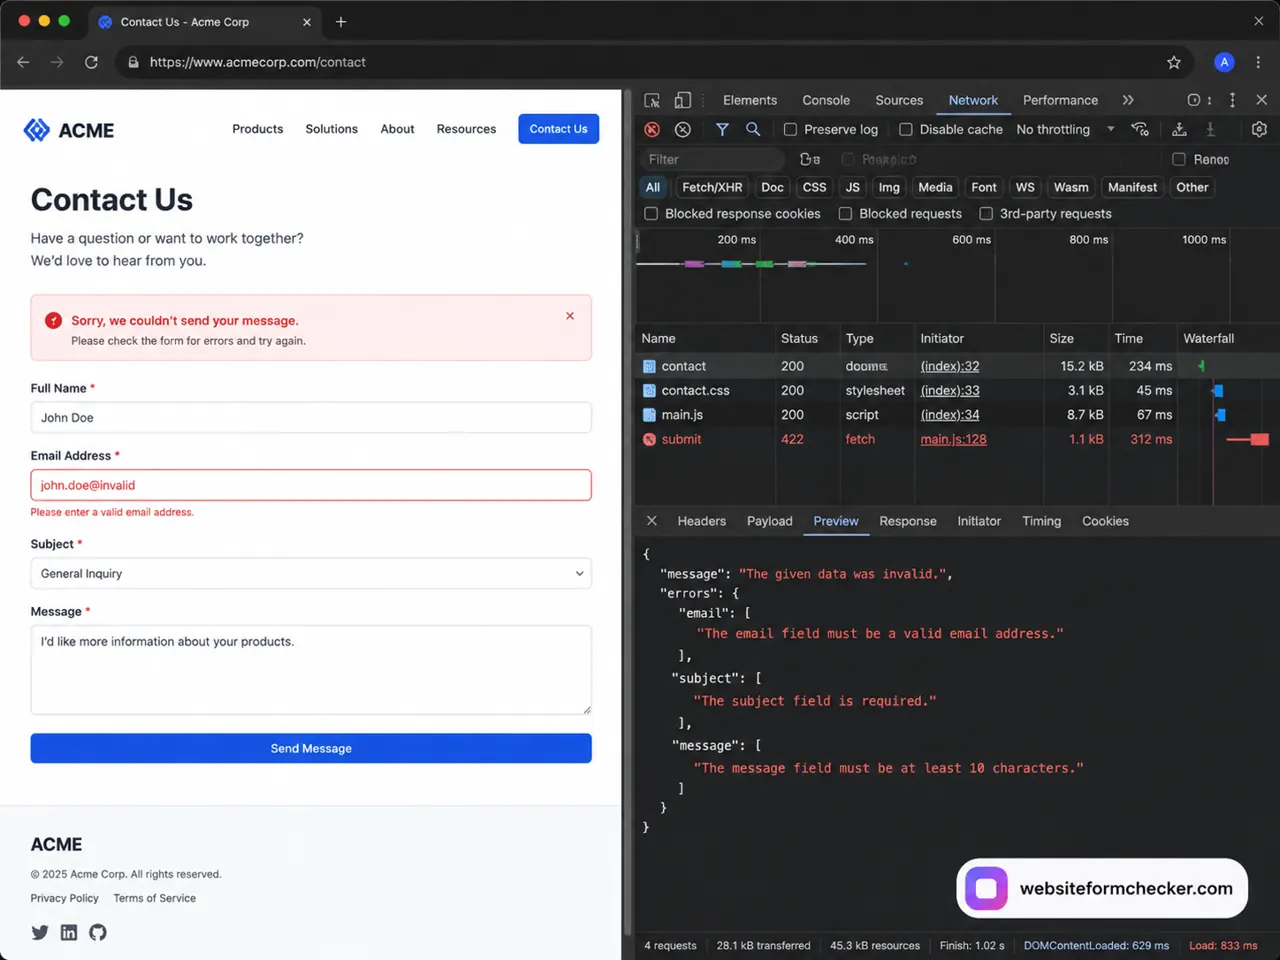Screen dimensions: 1280x960
Task: Toggle the checkbox at right end of filter row
Action: (x=1179, y=159)
